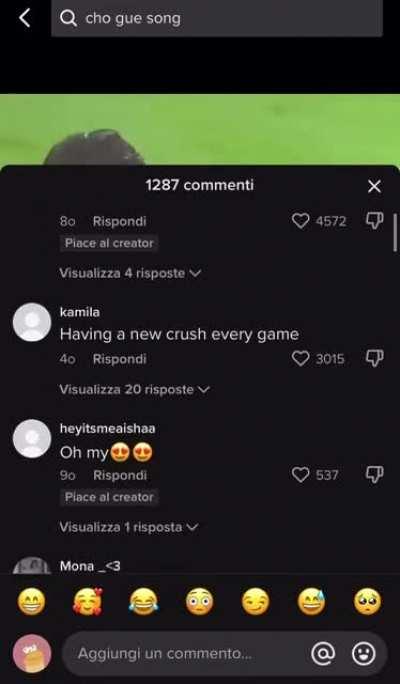Tap the @ mention icon
The height and width of the screenshot is (684, 400).
tap(323, 653)
